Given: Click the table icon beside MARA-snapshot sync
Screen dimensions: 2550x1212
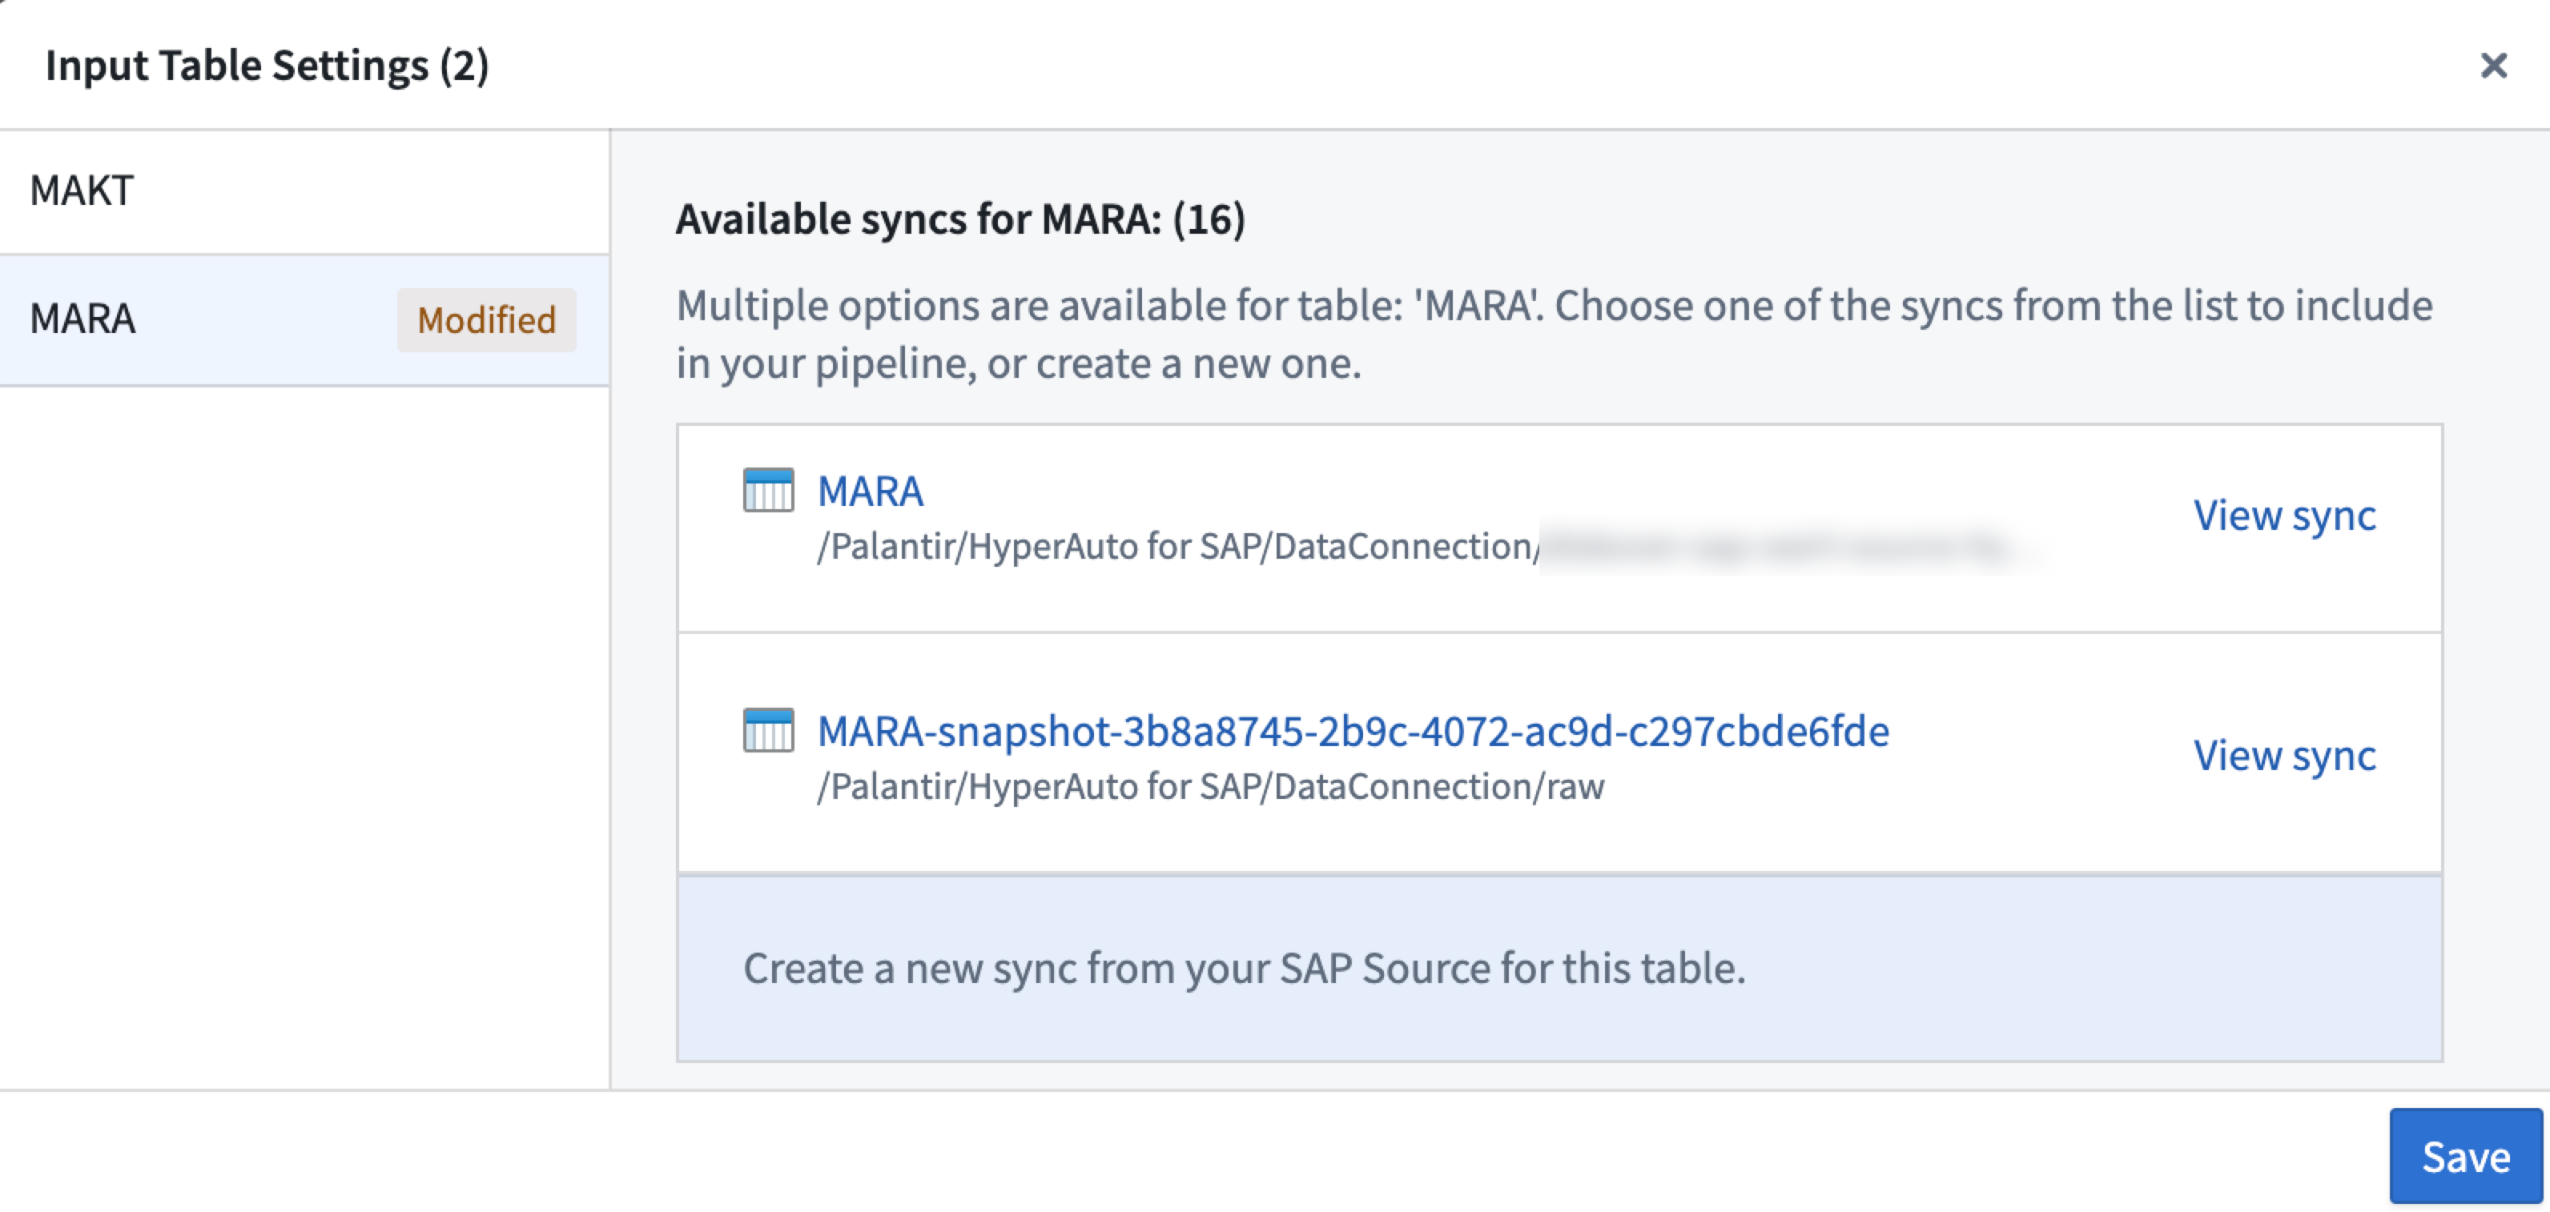Looking at the screenshot, I should [768, 730].
